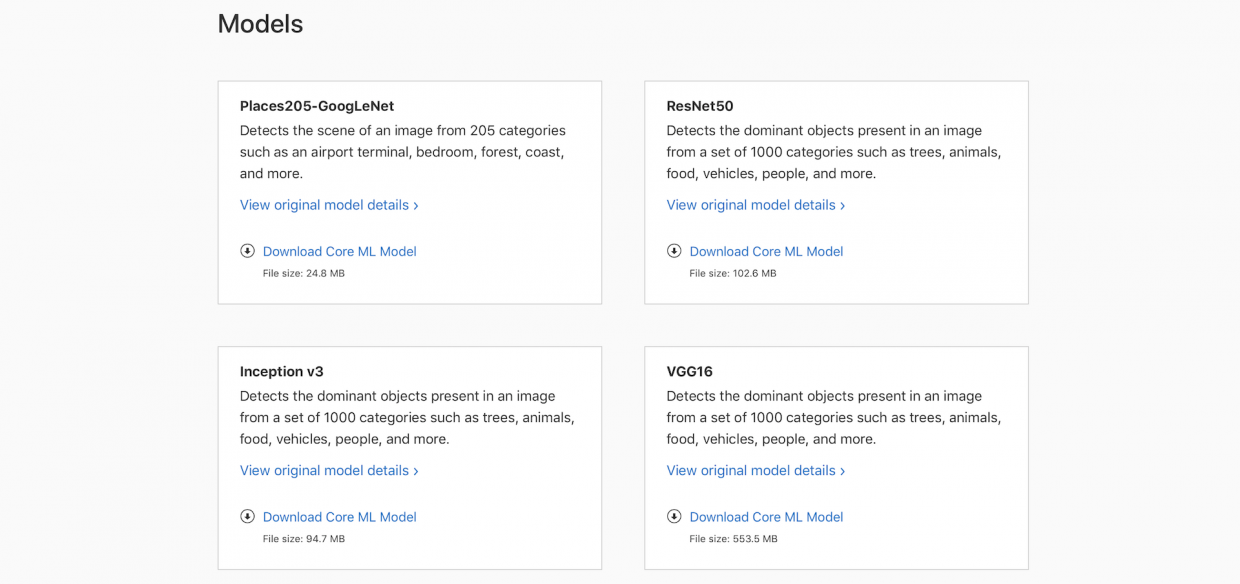Open ResNet50 original model details
This screenshot has height=584, width=1240.
point(750,204)
